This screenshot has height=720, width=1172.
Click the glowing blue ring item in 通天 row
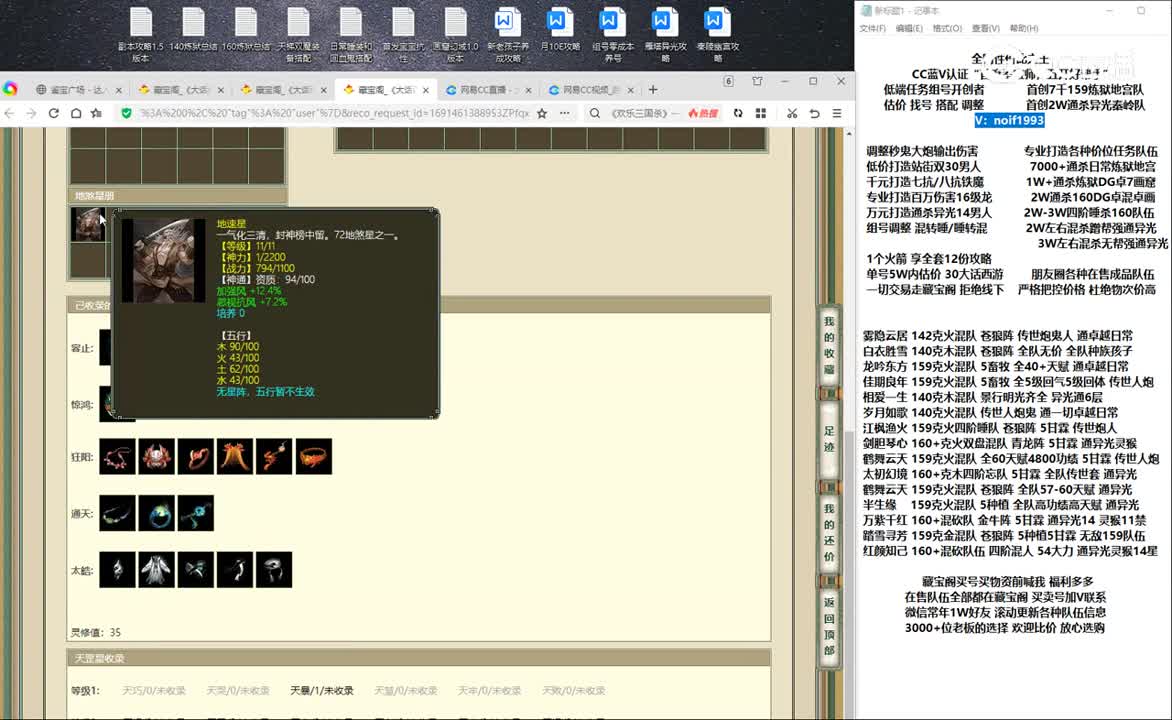pos(156,514)
